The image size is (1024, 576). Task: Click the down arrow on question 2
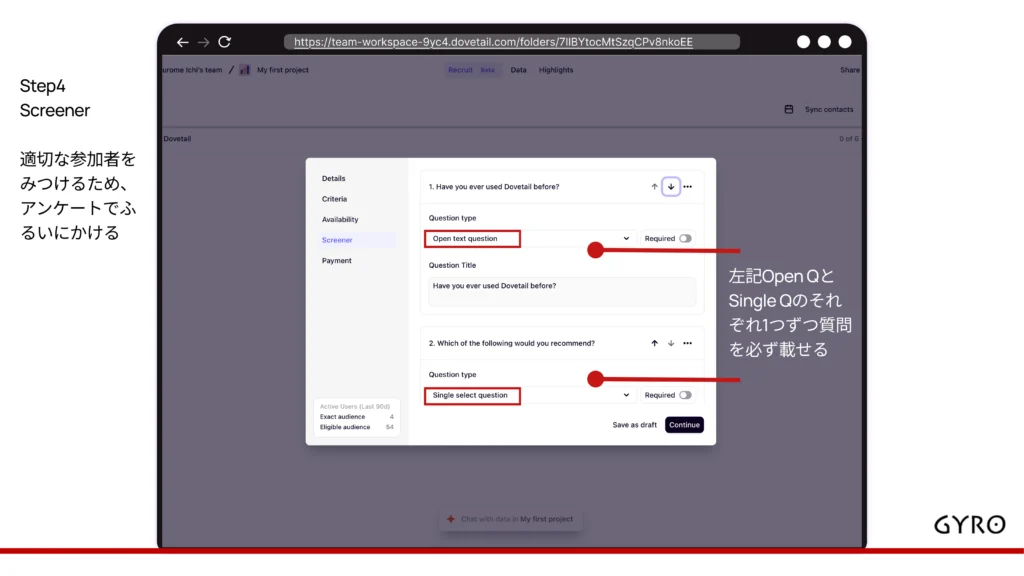(671, 343)
